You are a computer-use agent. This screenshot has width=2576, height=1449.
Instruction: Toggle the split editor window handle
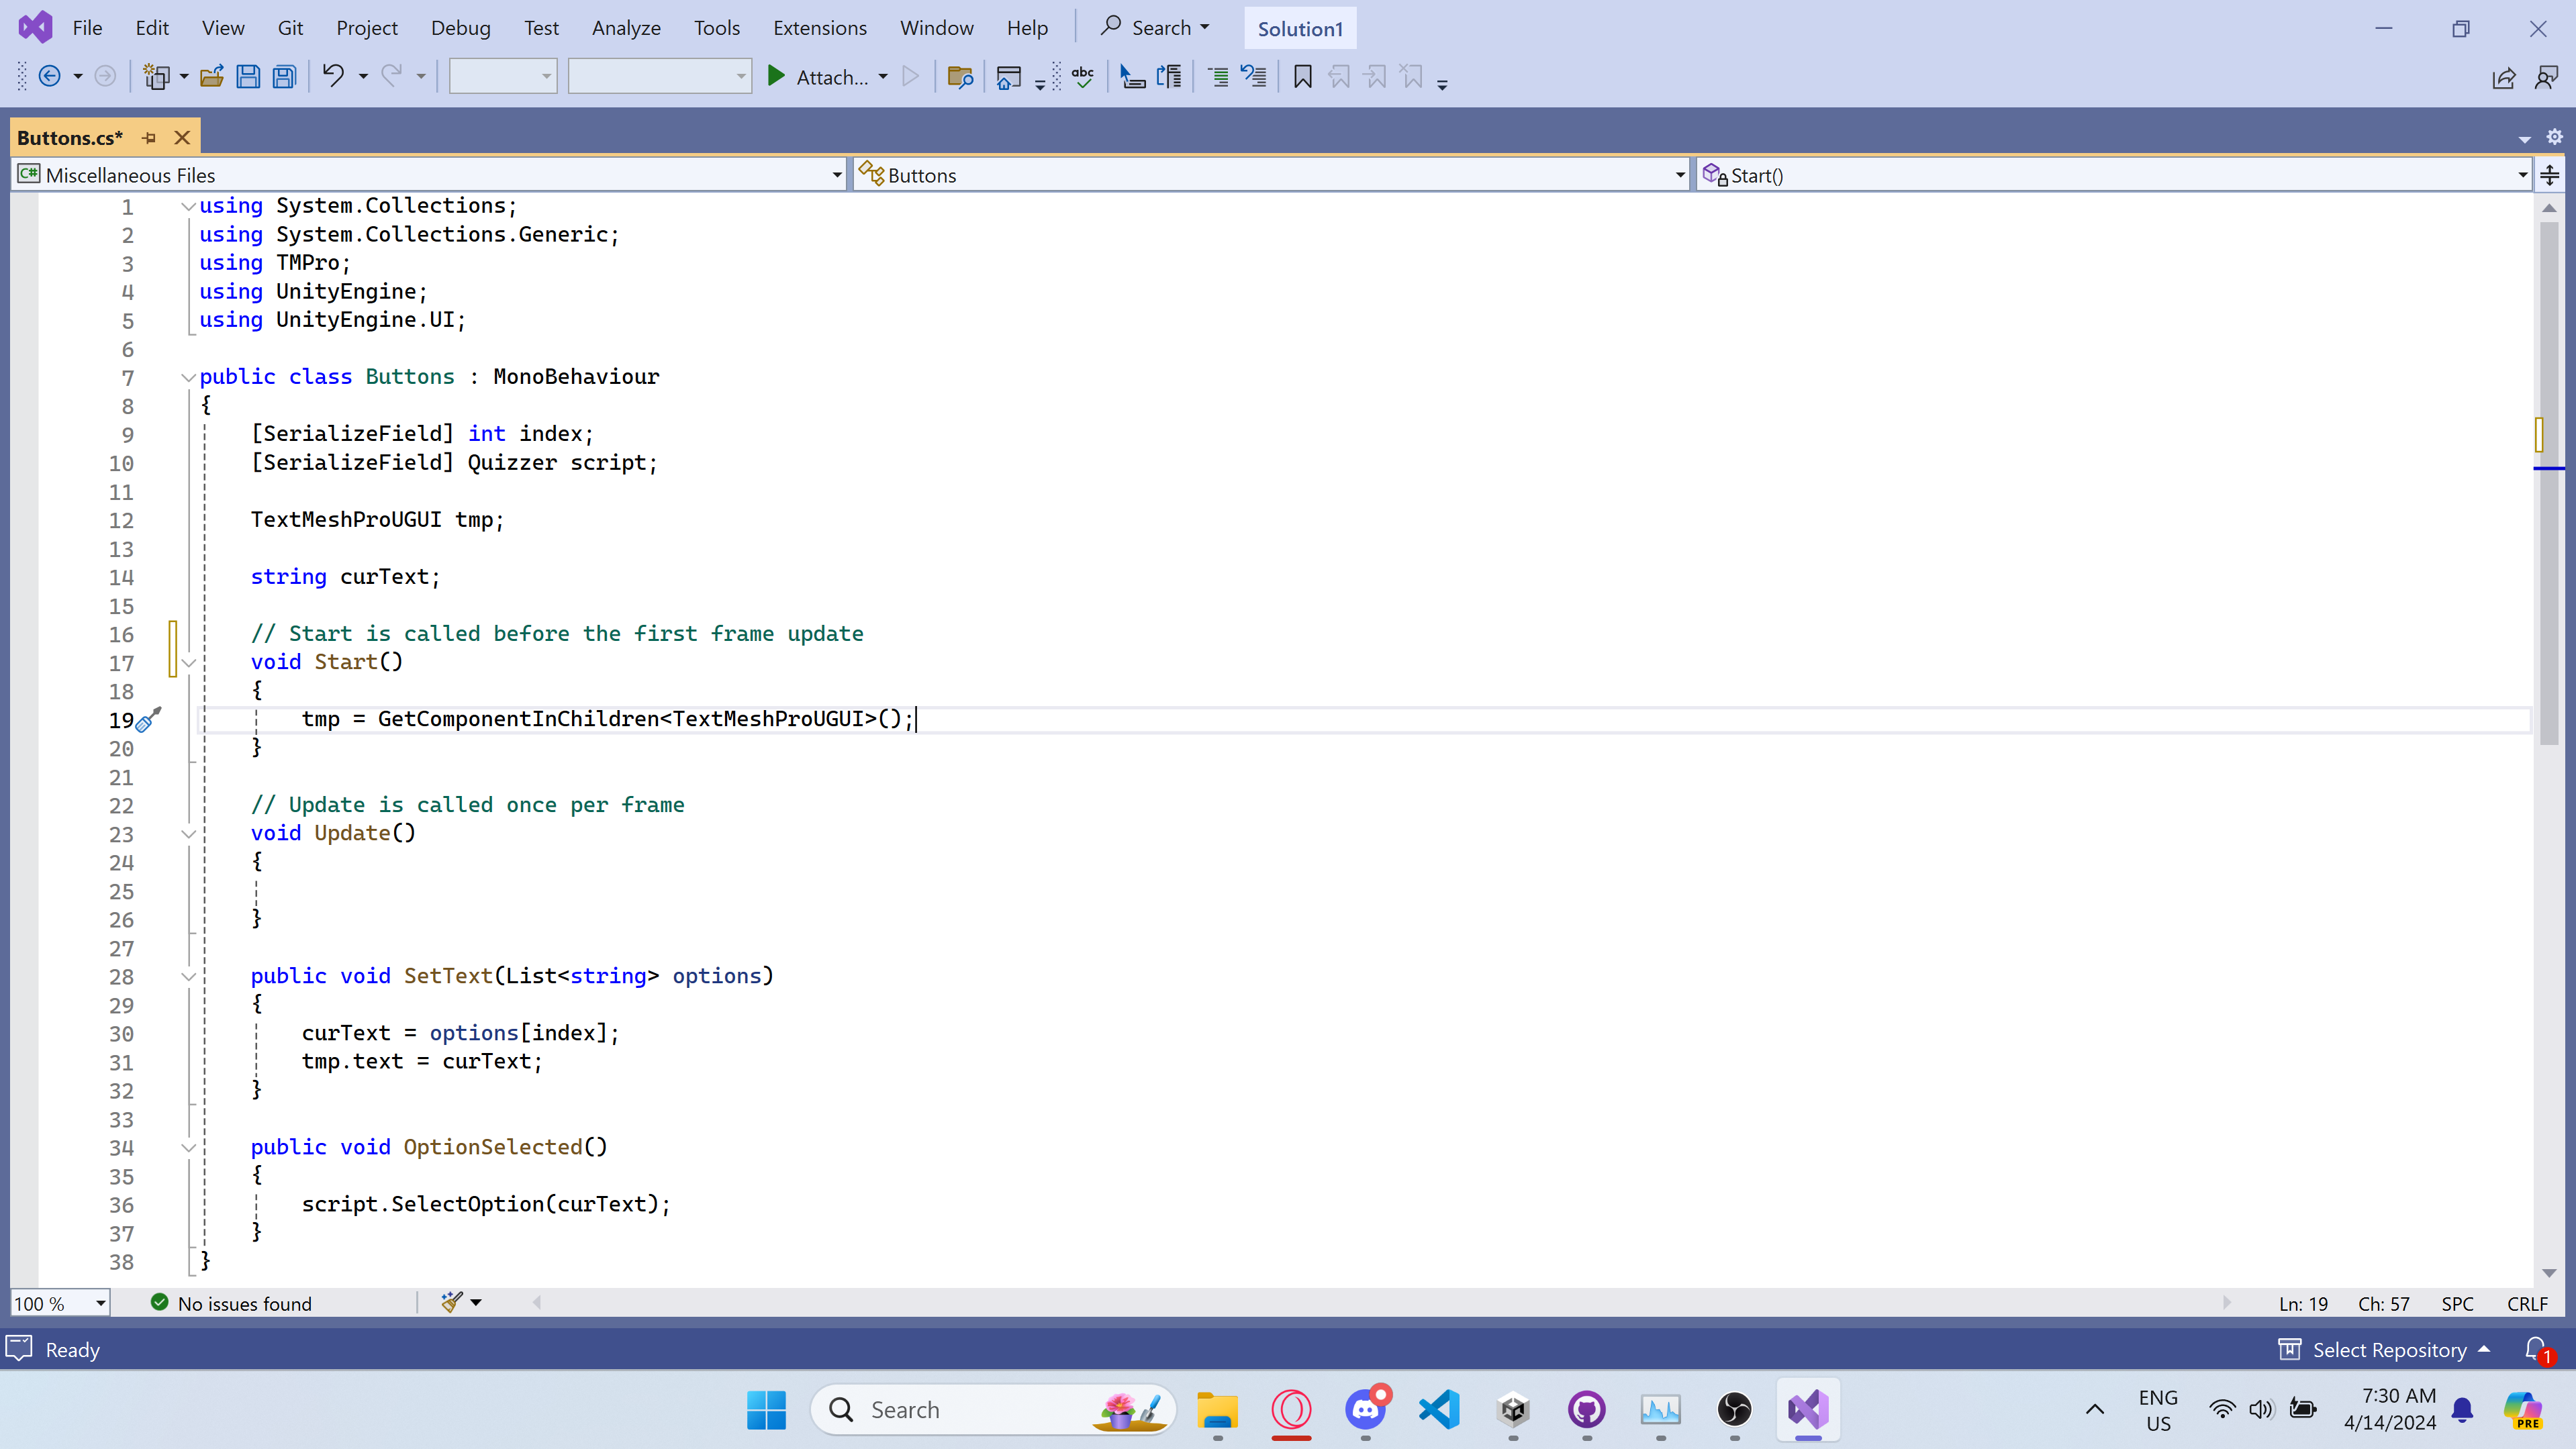(x=2550, y=176)
